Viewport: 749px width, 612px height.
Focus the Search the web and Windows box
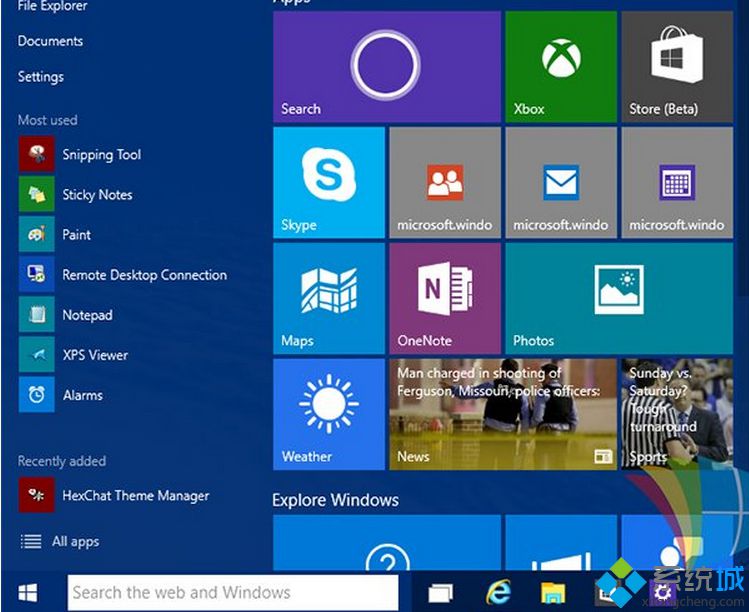(233, 592)
